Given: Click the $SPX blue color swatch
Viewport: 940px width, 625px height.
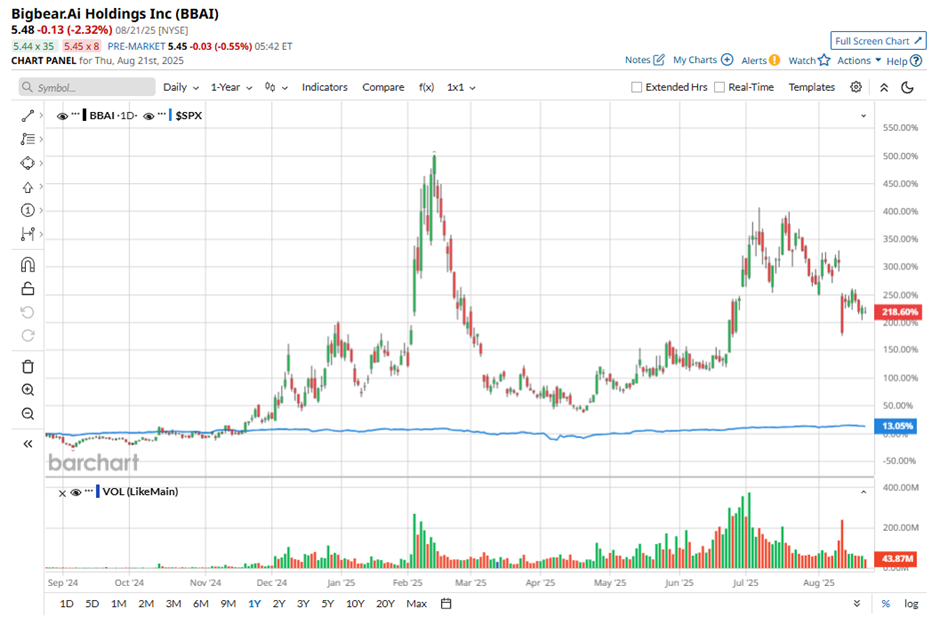Looking at the screenshot, I should [x=170, y=116].
